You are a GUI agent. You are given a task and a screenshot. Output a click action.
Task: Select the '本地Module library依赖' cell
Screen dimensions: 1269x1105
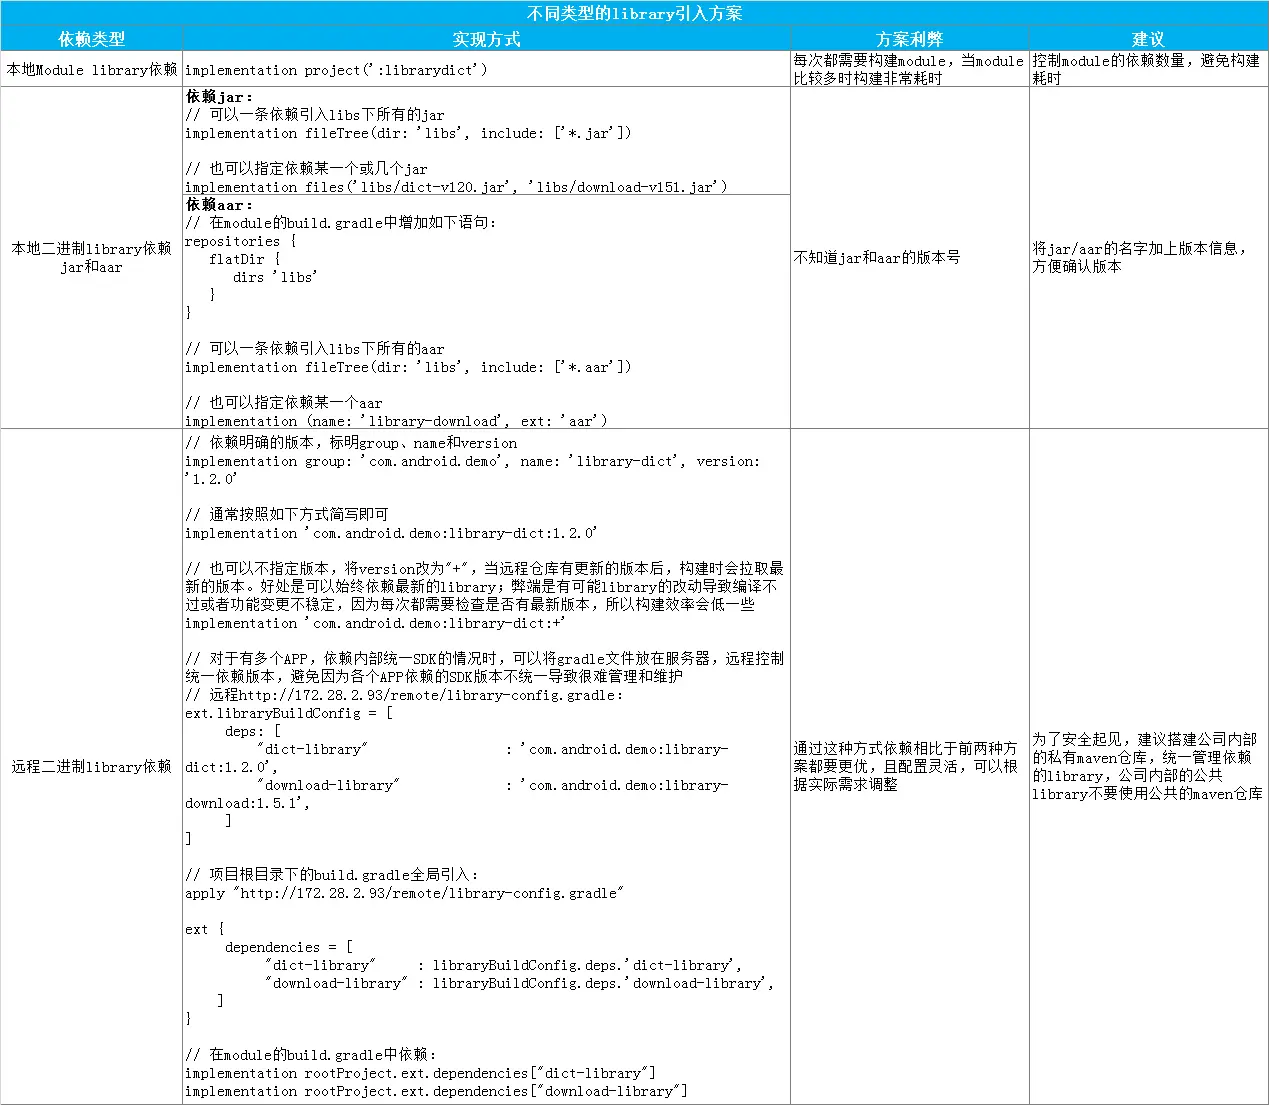click(91, 70)
